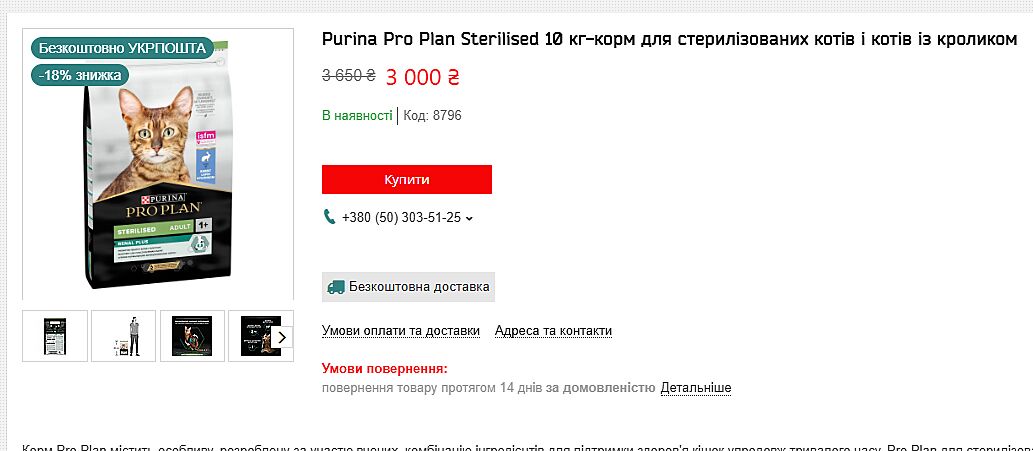This screenshot has width=1033, height=451.
Task: Expand the phone numbers dropdown arrow
Action: (470, 218)
